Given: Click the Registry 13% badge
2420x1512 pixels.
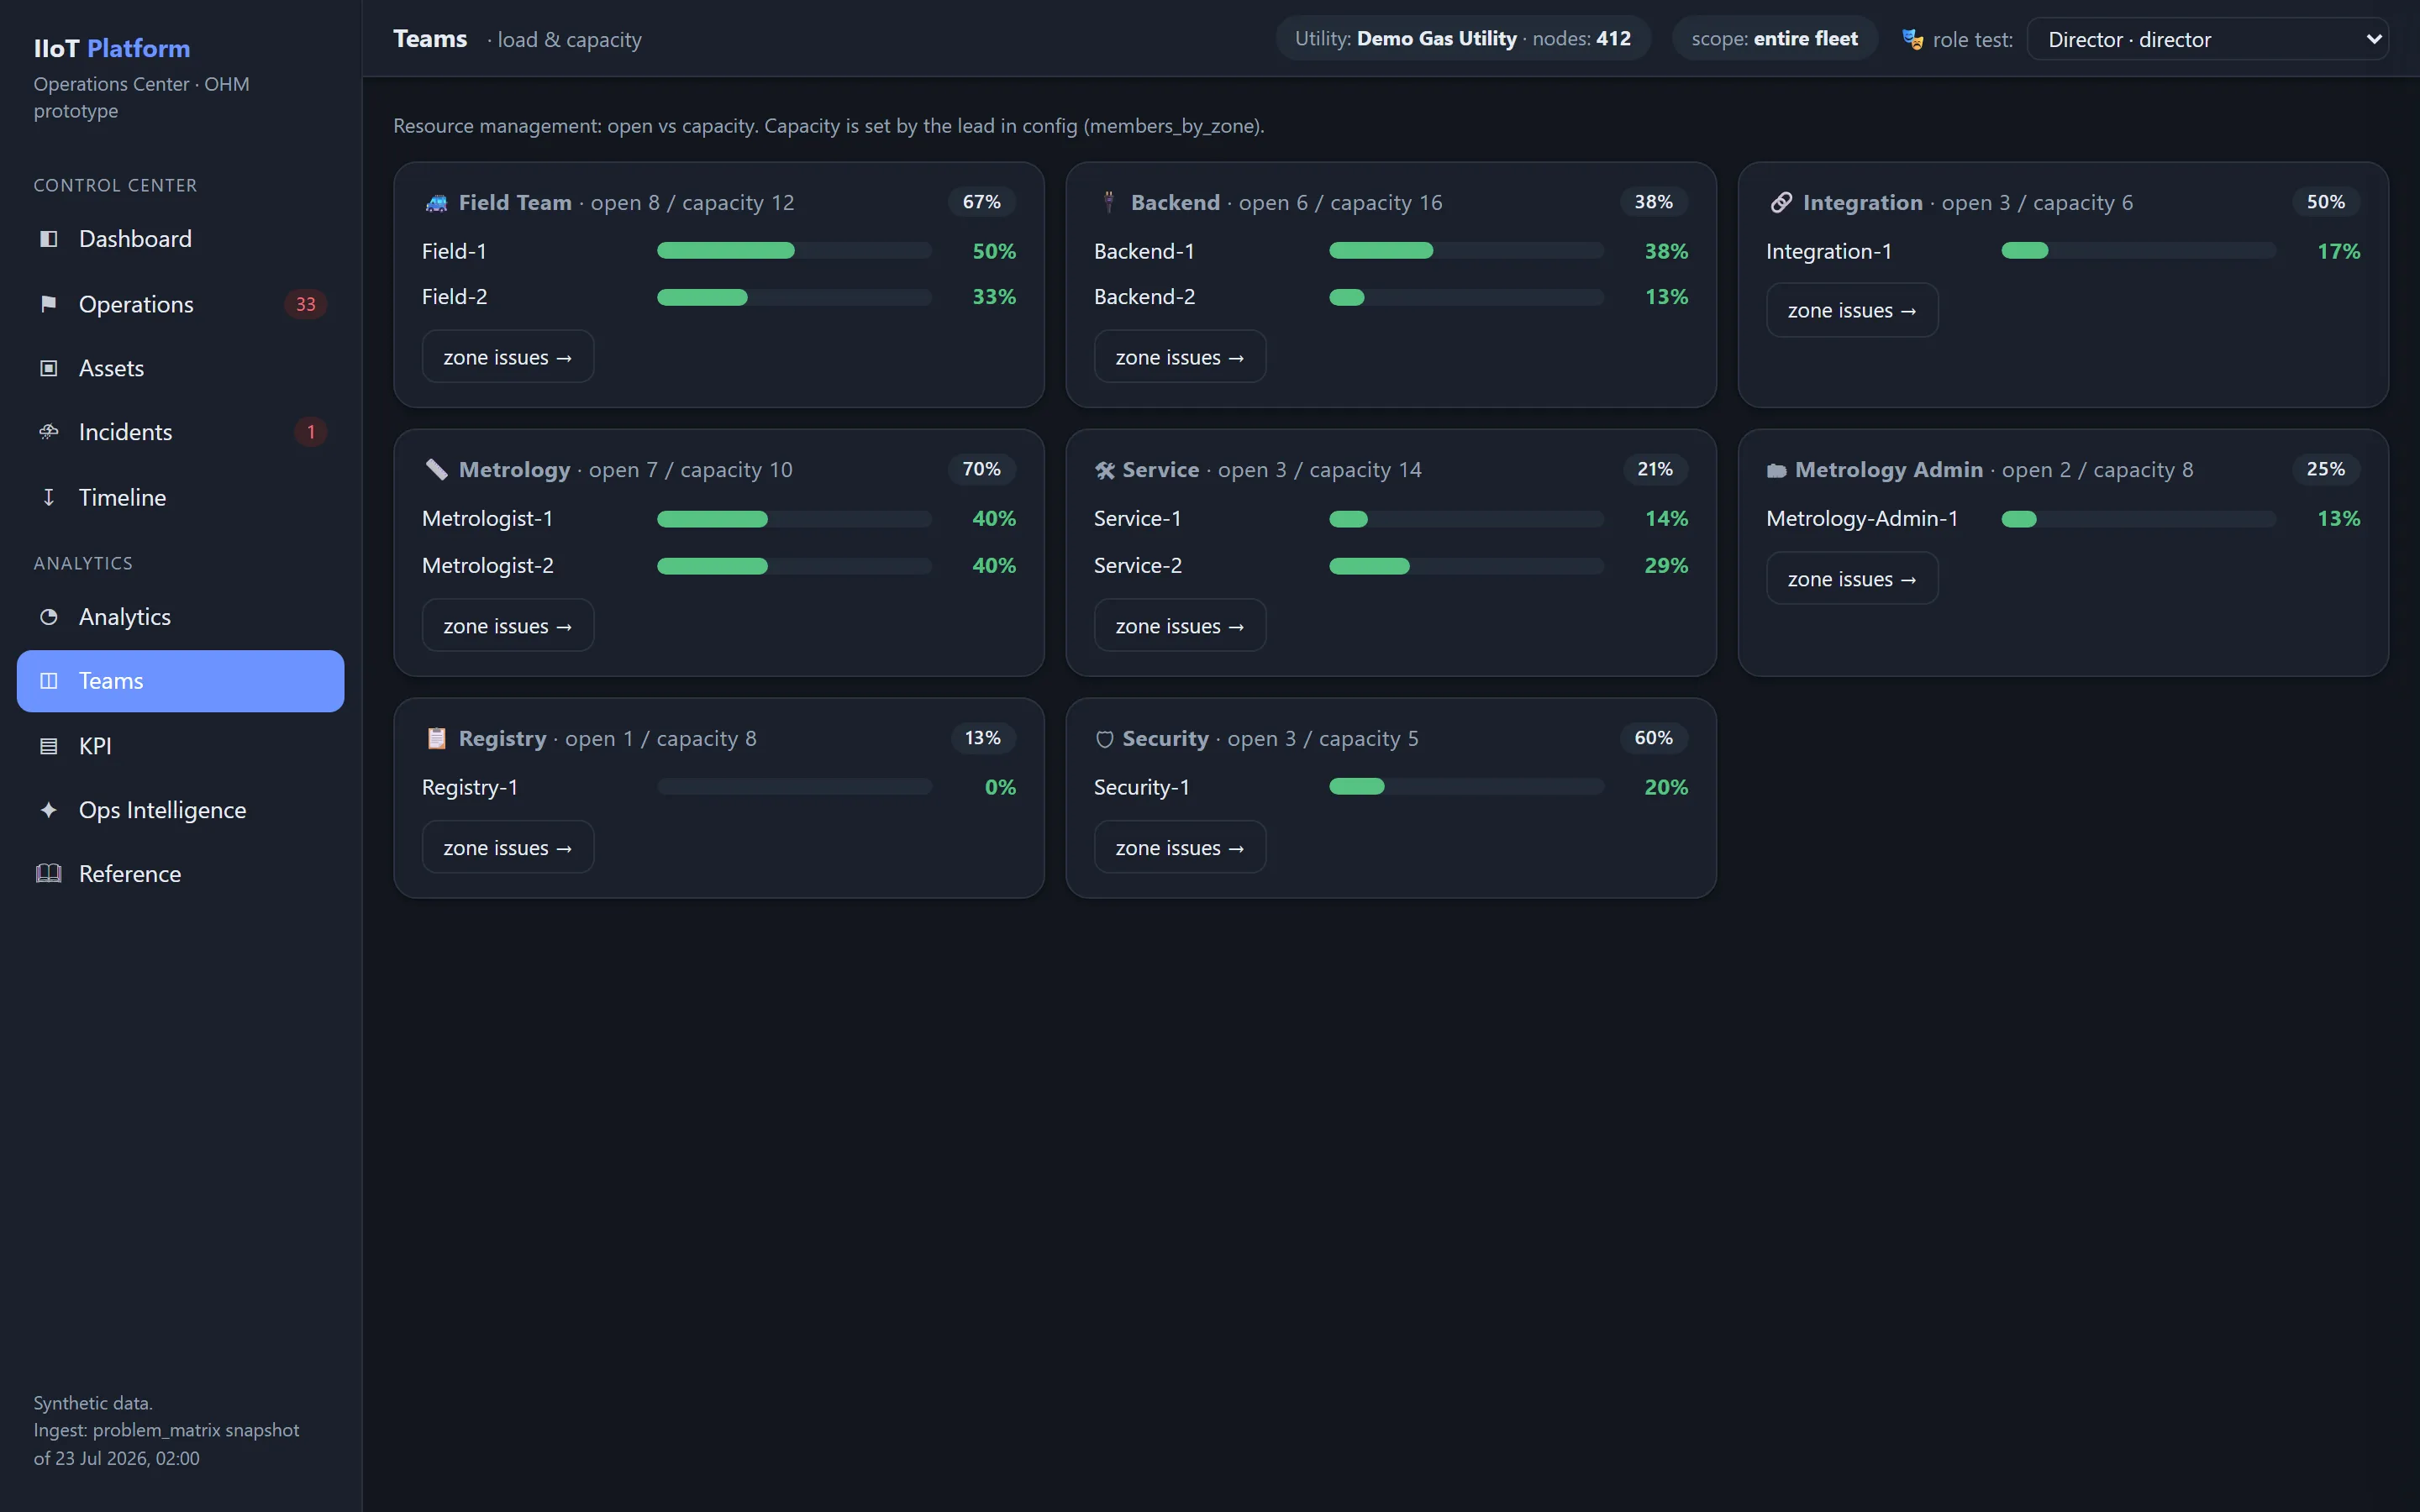Looking at the screenshot, I should point(983,738).
